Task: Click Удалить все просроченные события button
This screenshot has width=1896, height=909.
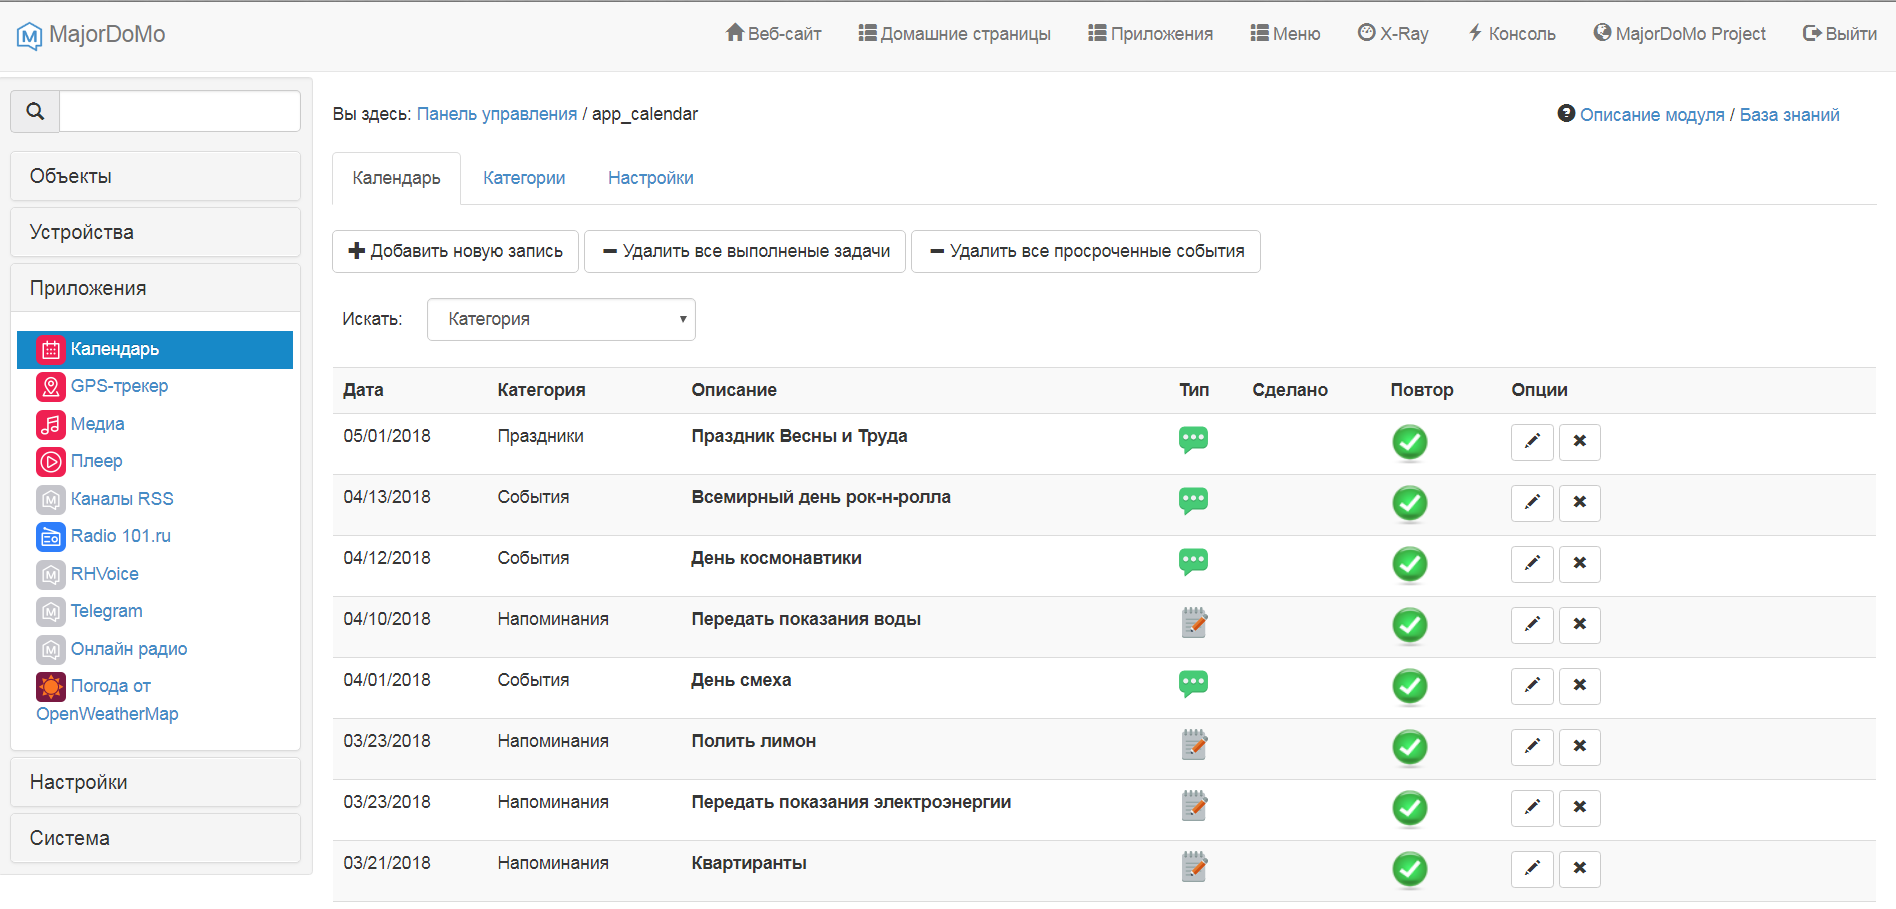Action: 1085,252
